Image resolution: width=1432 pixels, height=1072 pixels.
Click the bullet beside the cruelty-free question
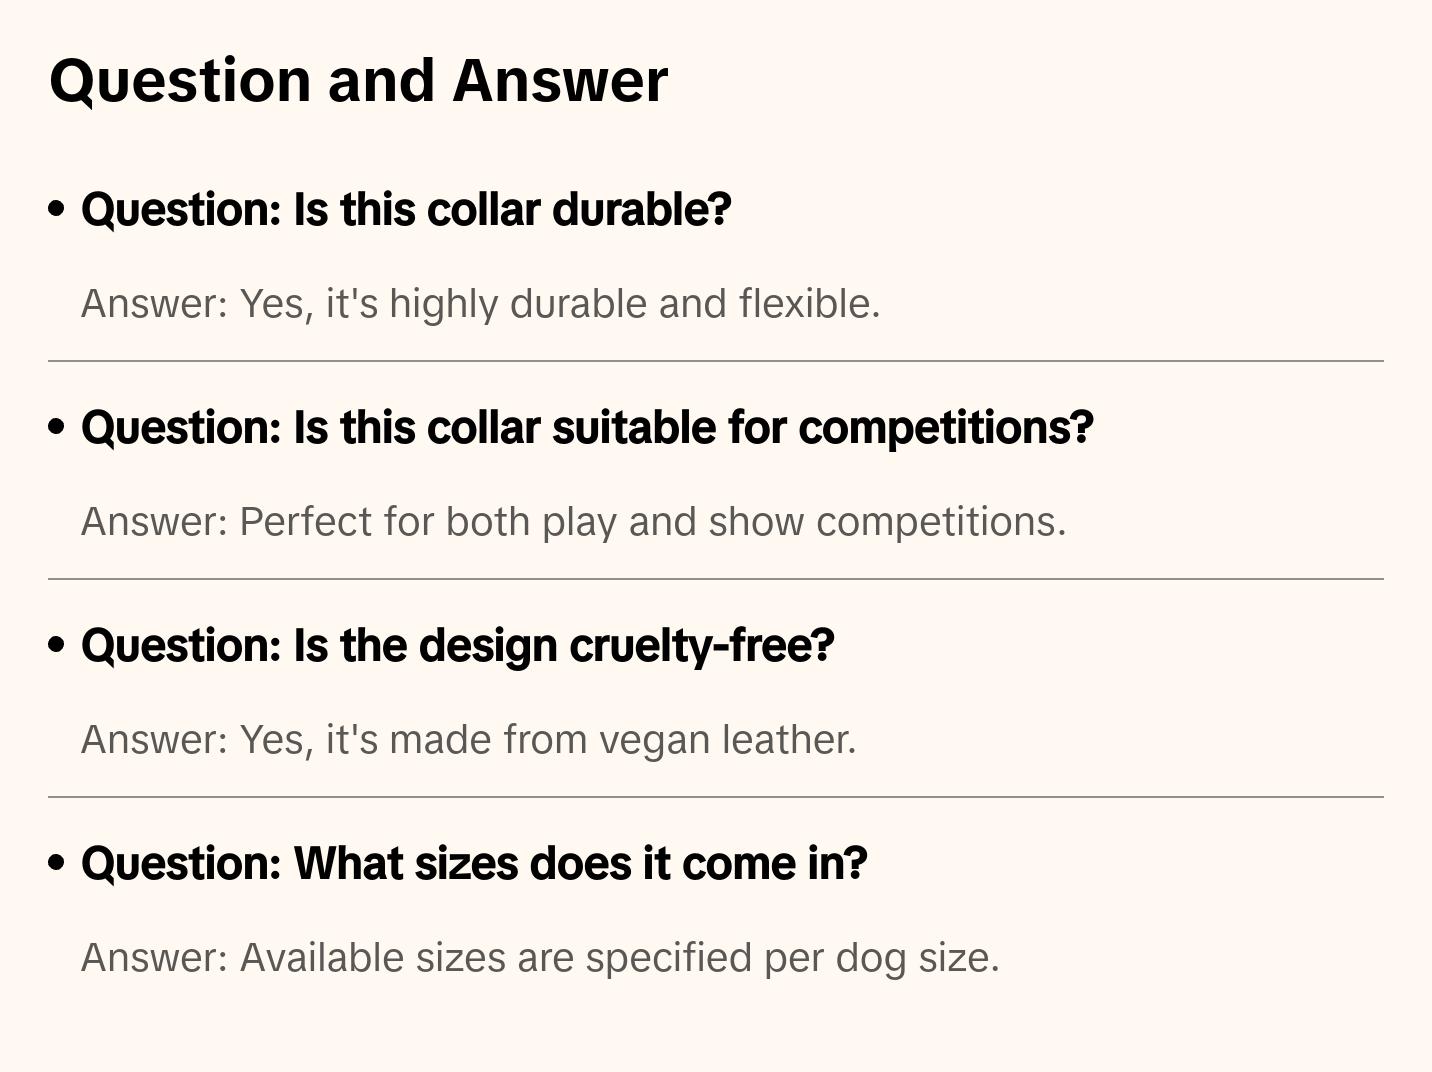coord(57,645)
